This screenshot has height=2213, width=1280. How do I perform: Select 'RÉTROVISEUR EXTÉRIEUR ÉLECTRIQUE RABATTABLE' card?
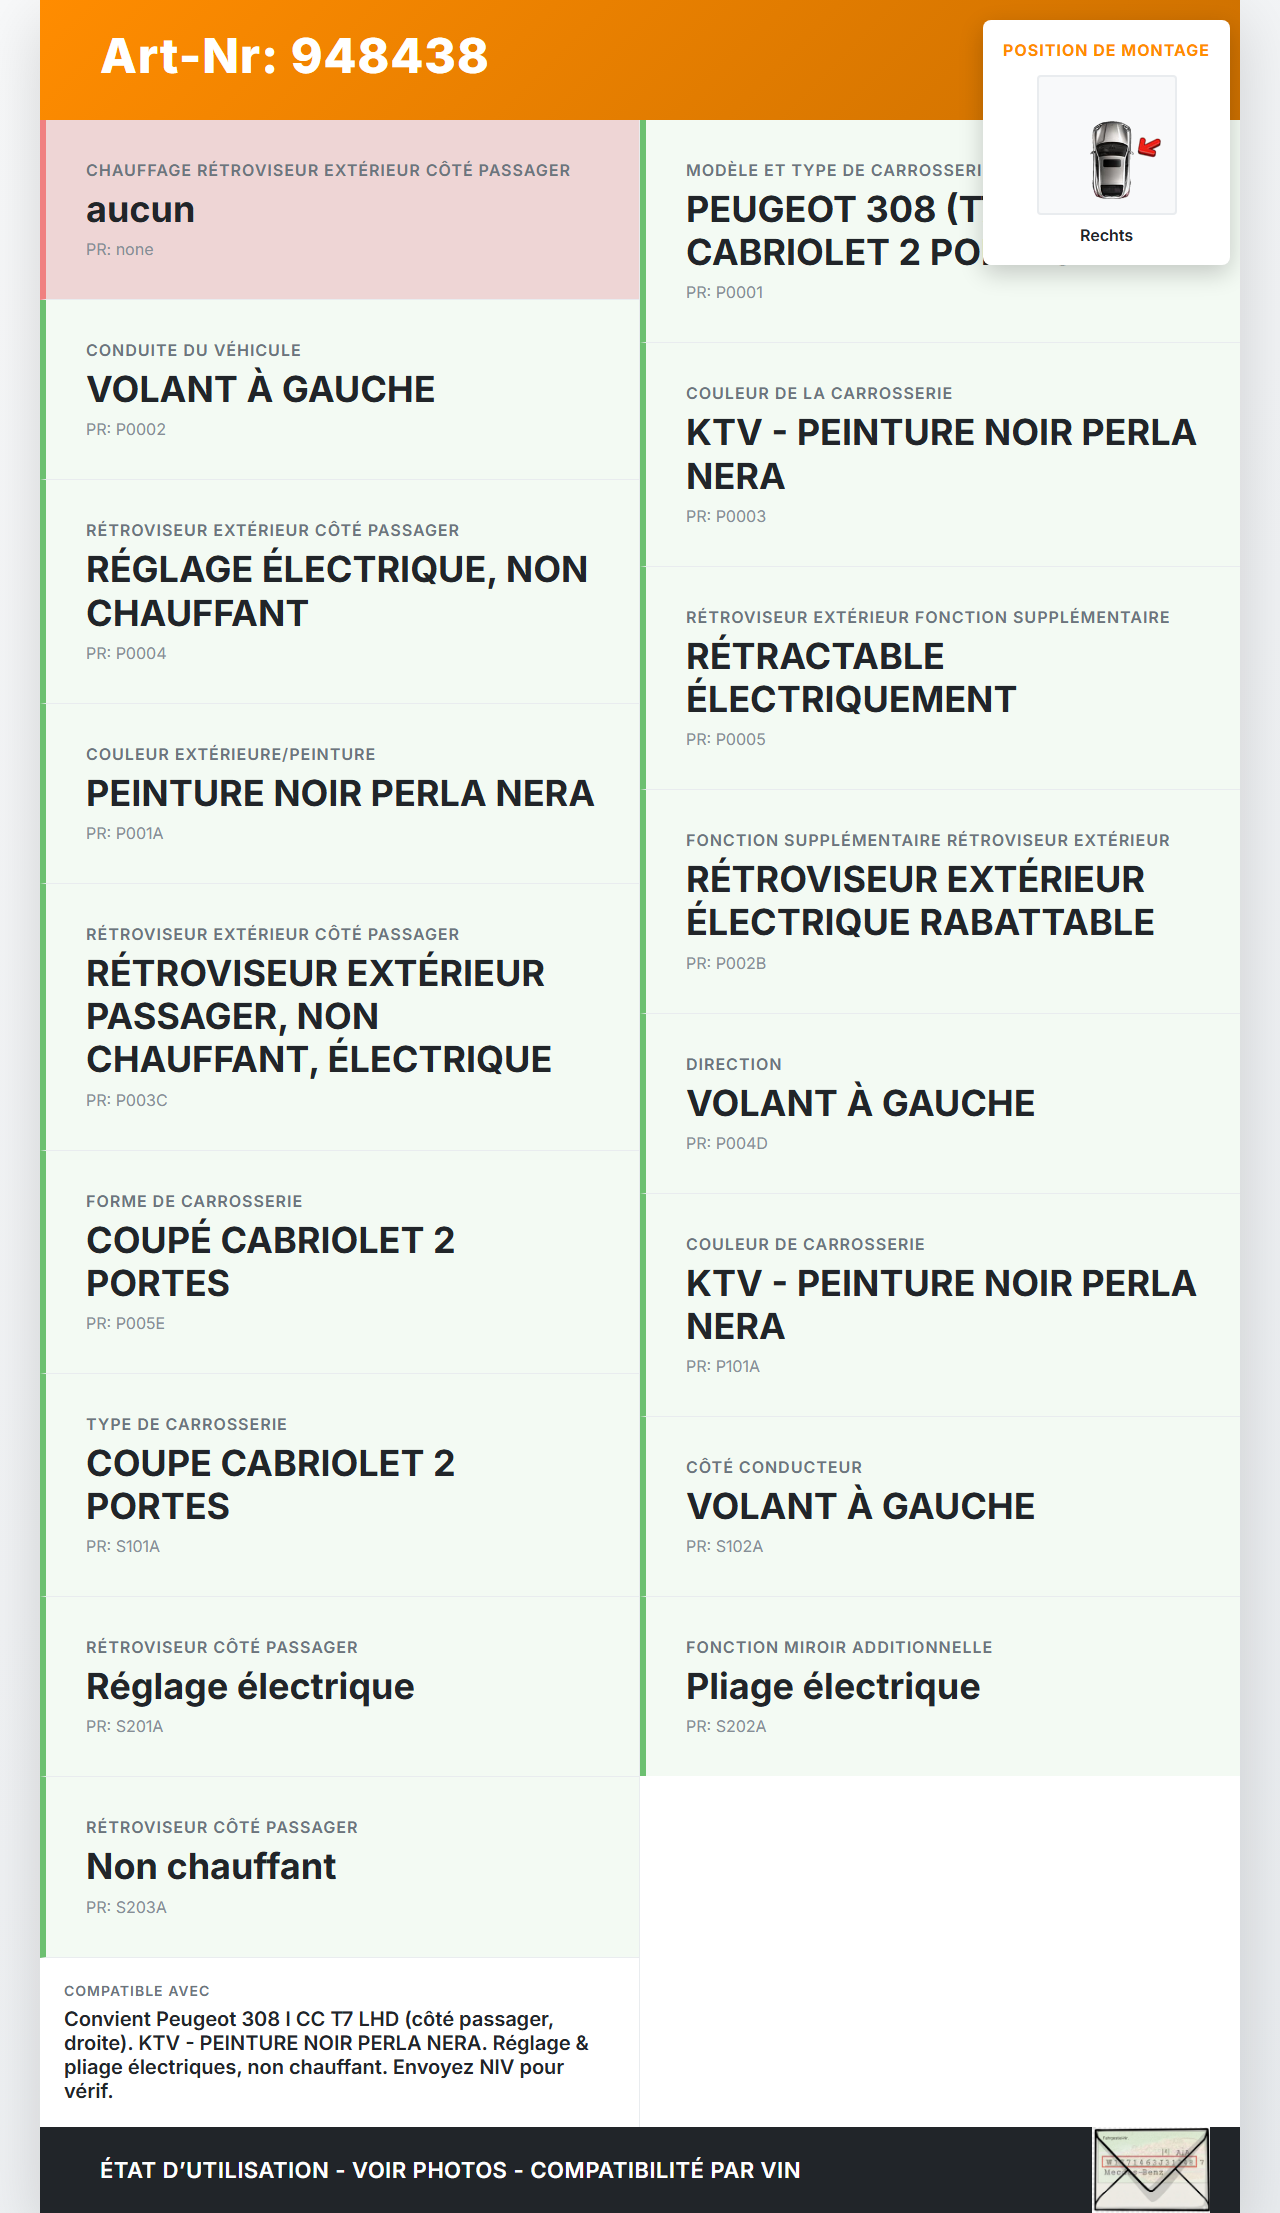(x=940, y=901)
